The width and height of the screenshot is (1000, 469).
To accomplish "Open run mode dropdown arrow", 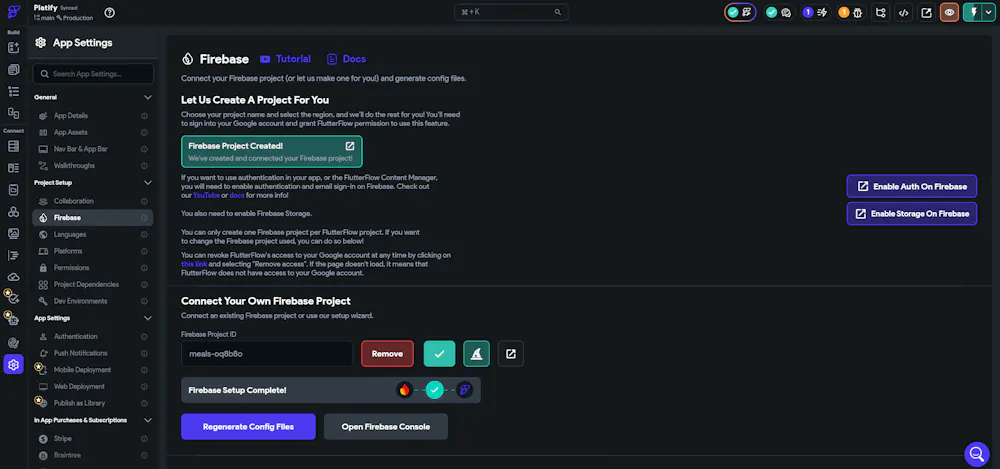I will (989, 12).
